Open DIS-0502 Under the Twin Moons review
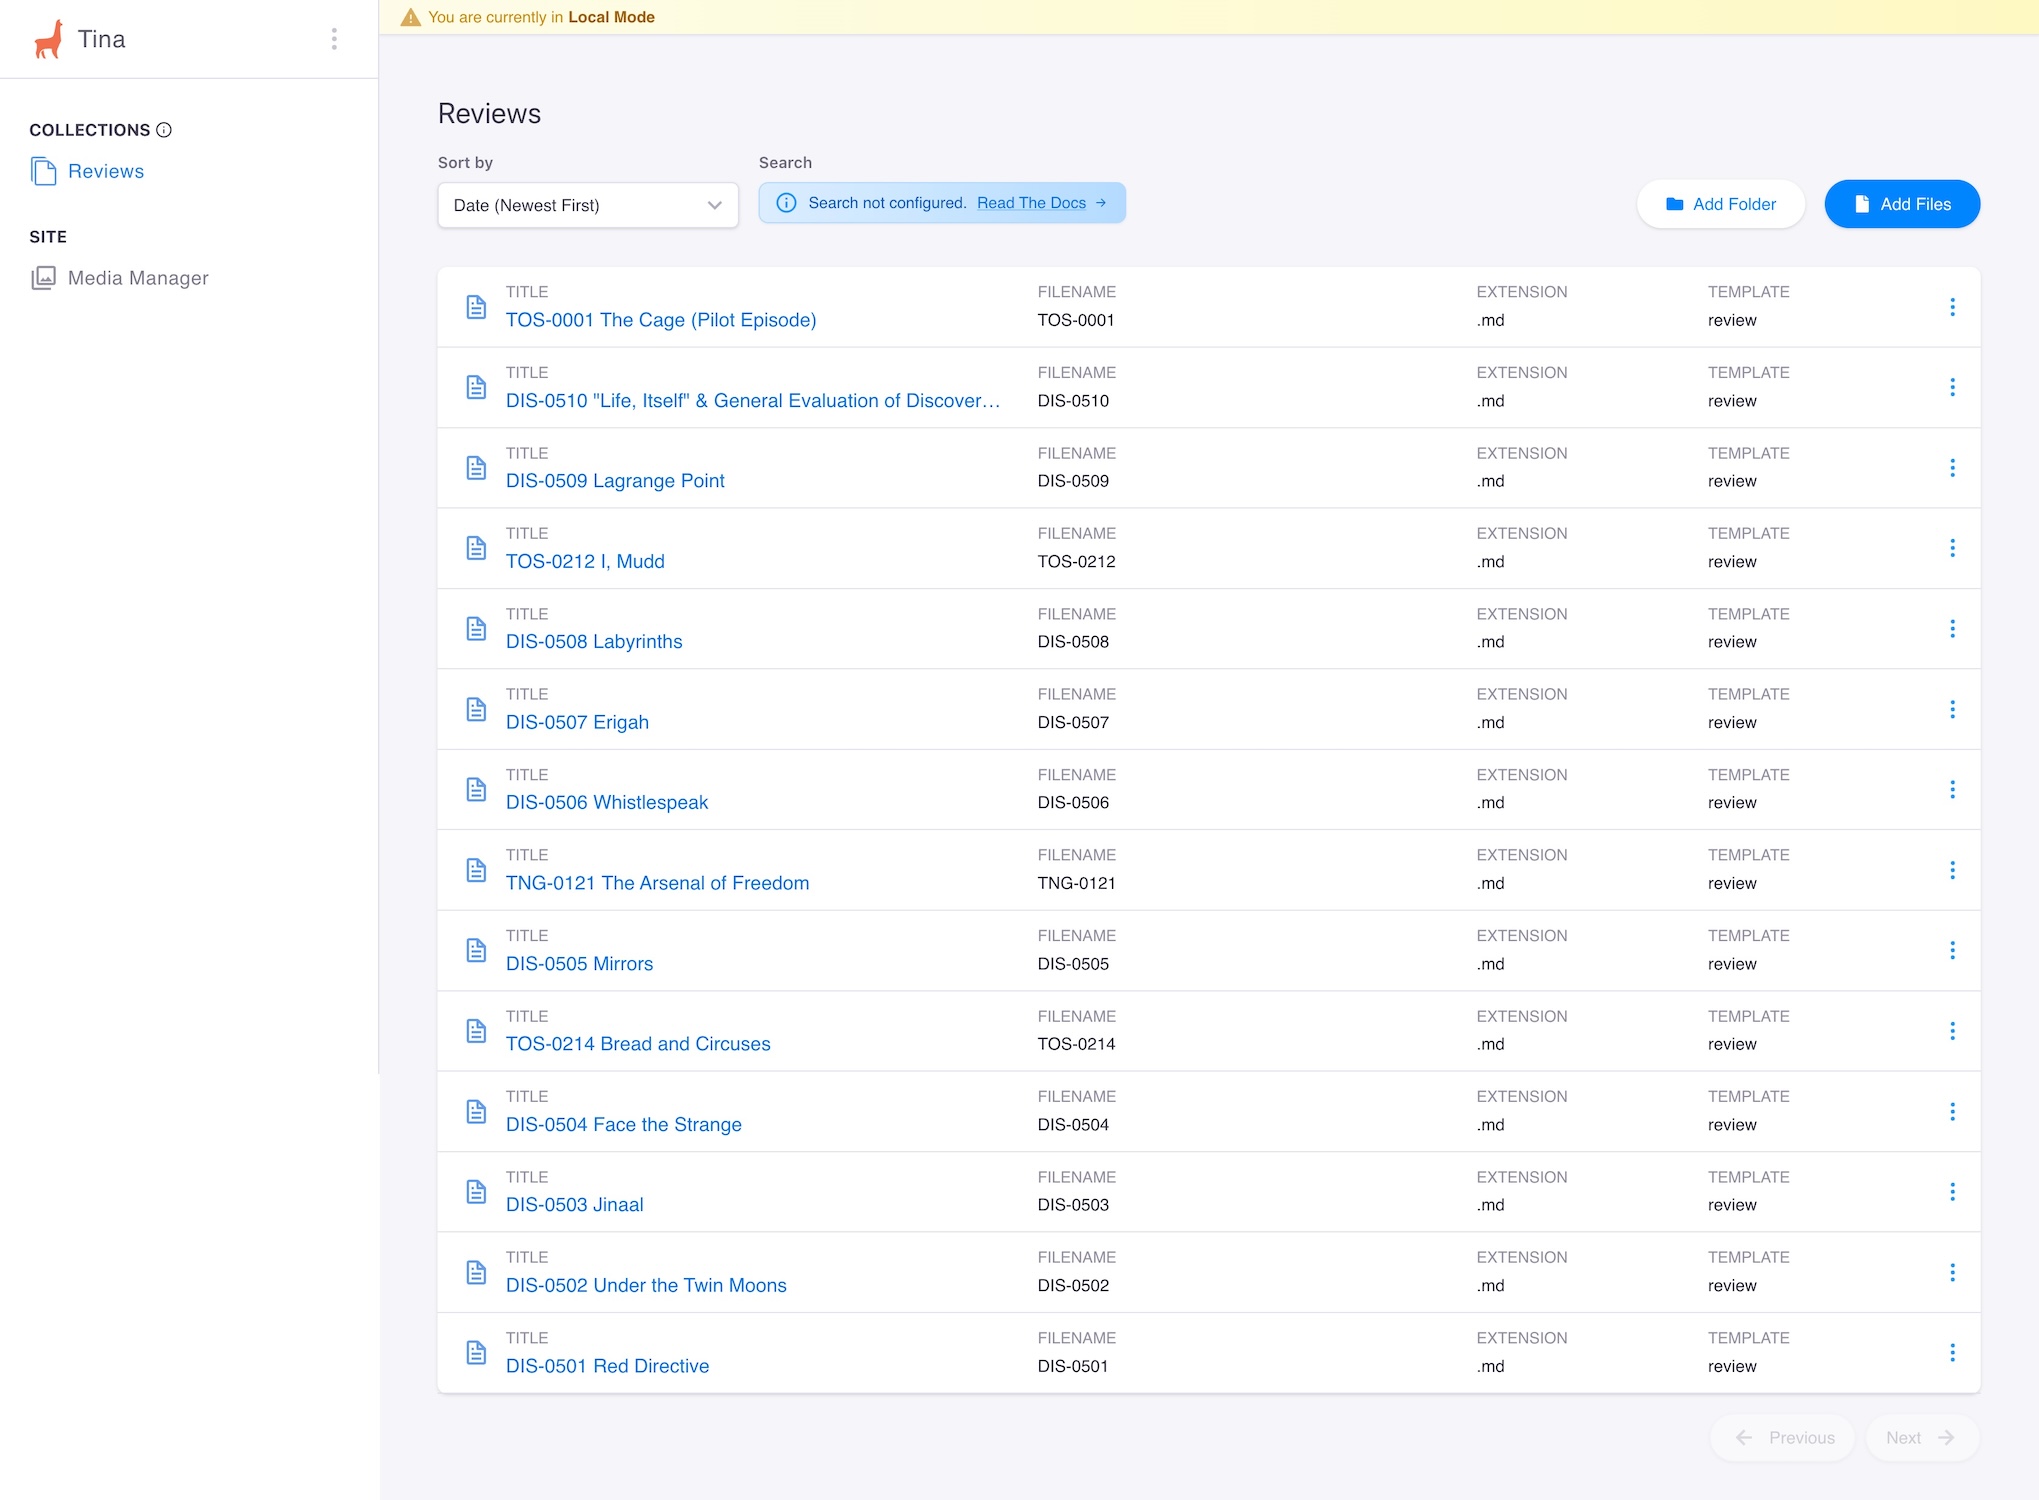Viewport: 2039px width, 1500px height. pyautogui.click(x=646, y=1286)
